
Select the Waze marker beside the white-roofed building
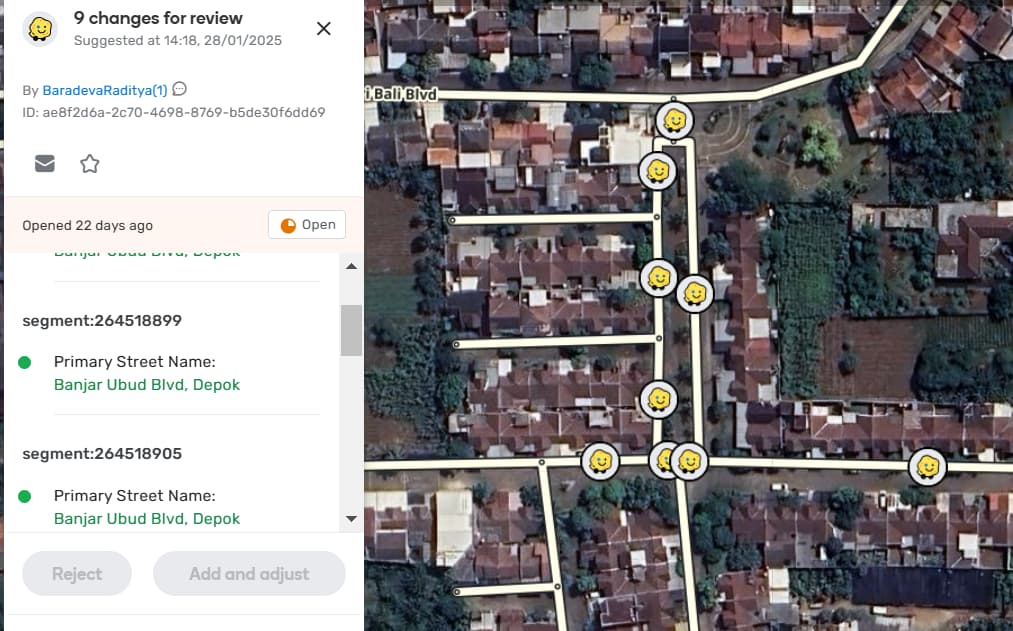658,171
